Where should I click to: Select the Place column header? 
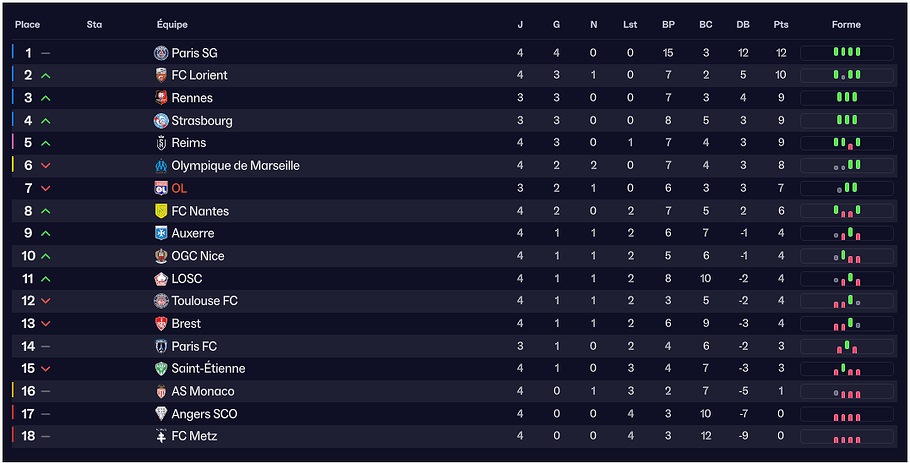coord(27,24)
